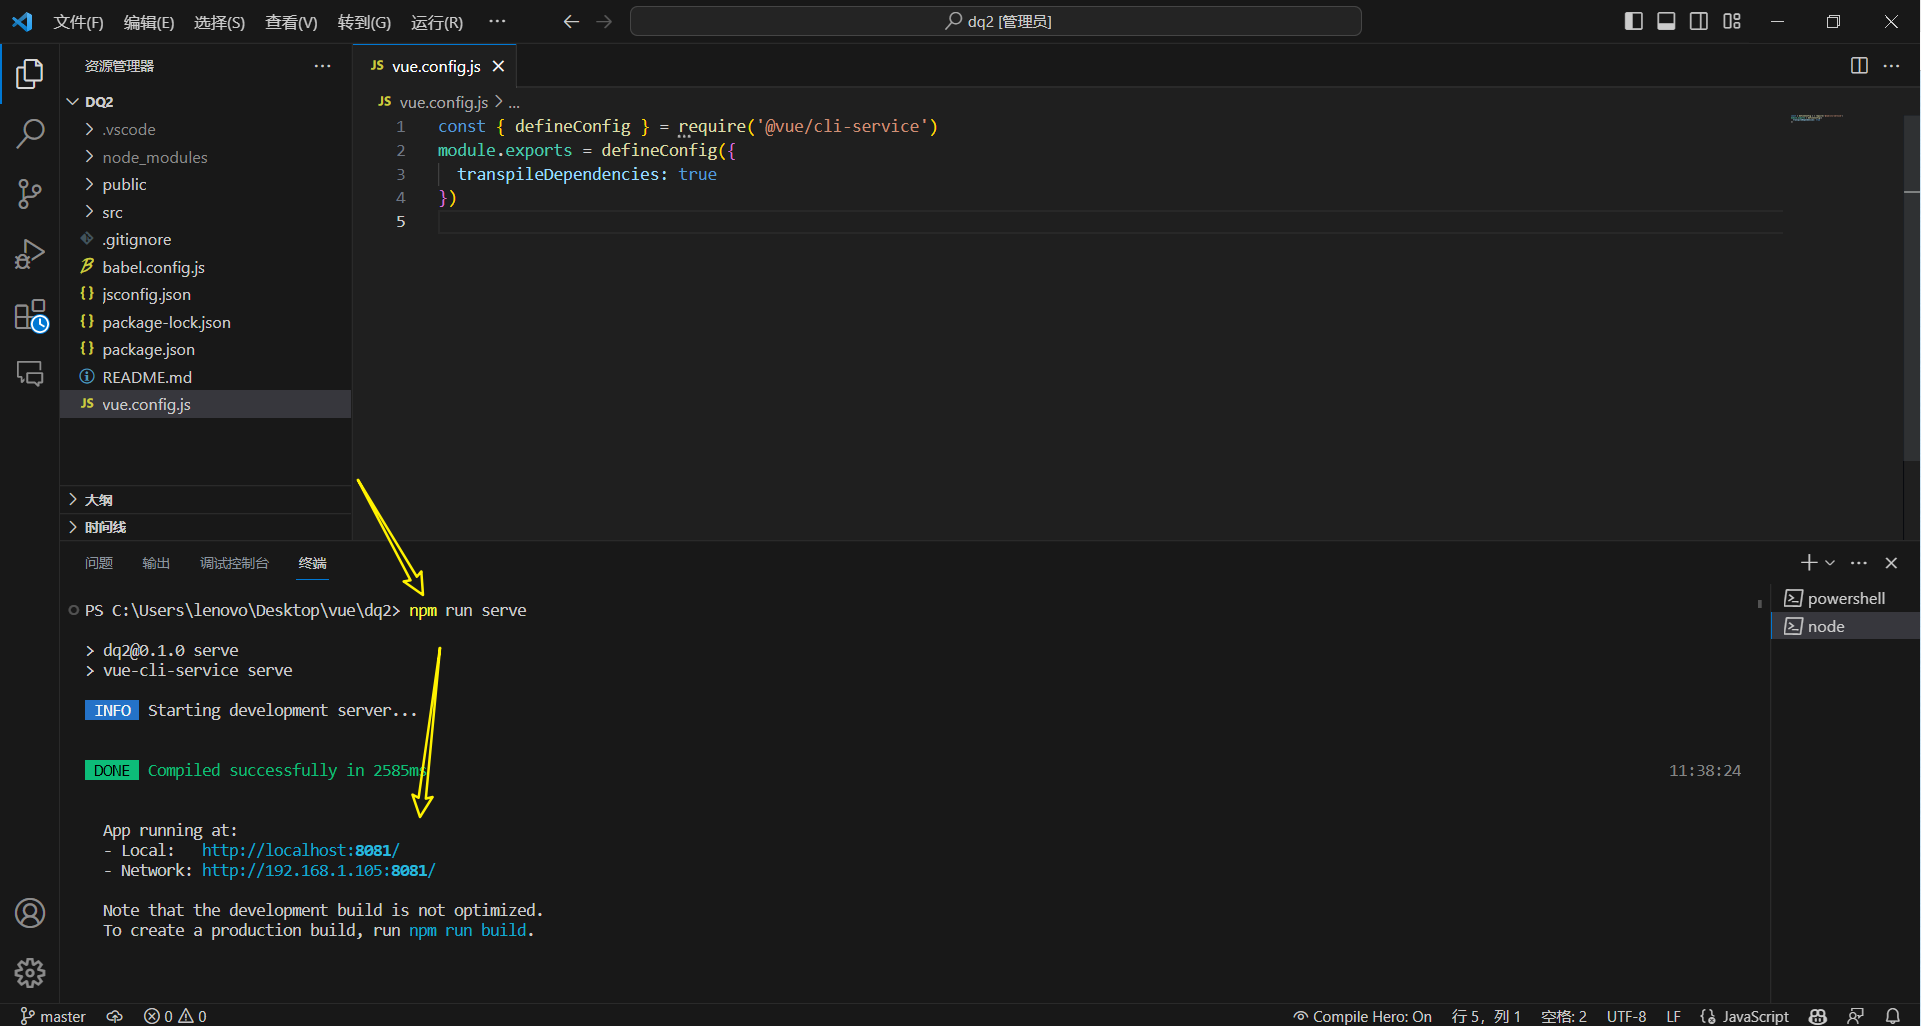1921x1026 pixels.
Task: Switch to the 问题 panel tab
Action: [99, 563]
